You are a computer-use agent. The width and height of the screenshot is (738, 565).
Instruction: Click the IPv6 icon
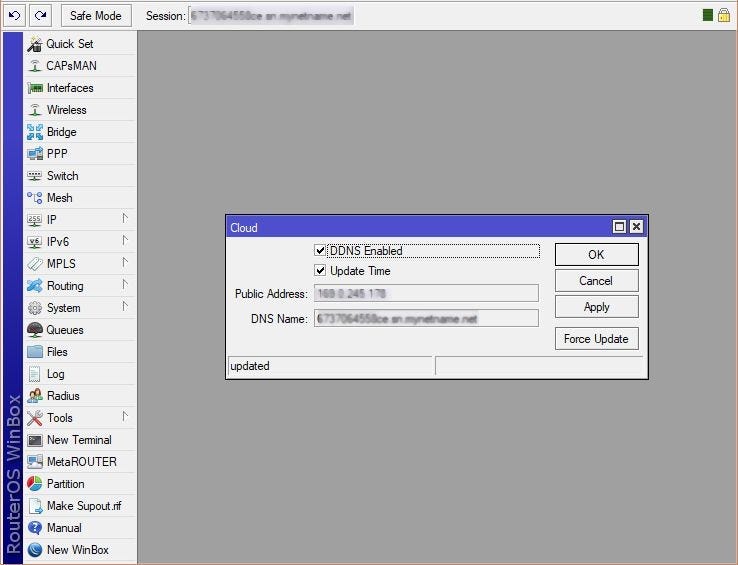pos(35,242)
